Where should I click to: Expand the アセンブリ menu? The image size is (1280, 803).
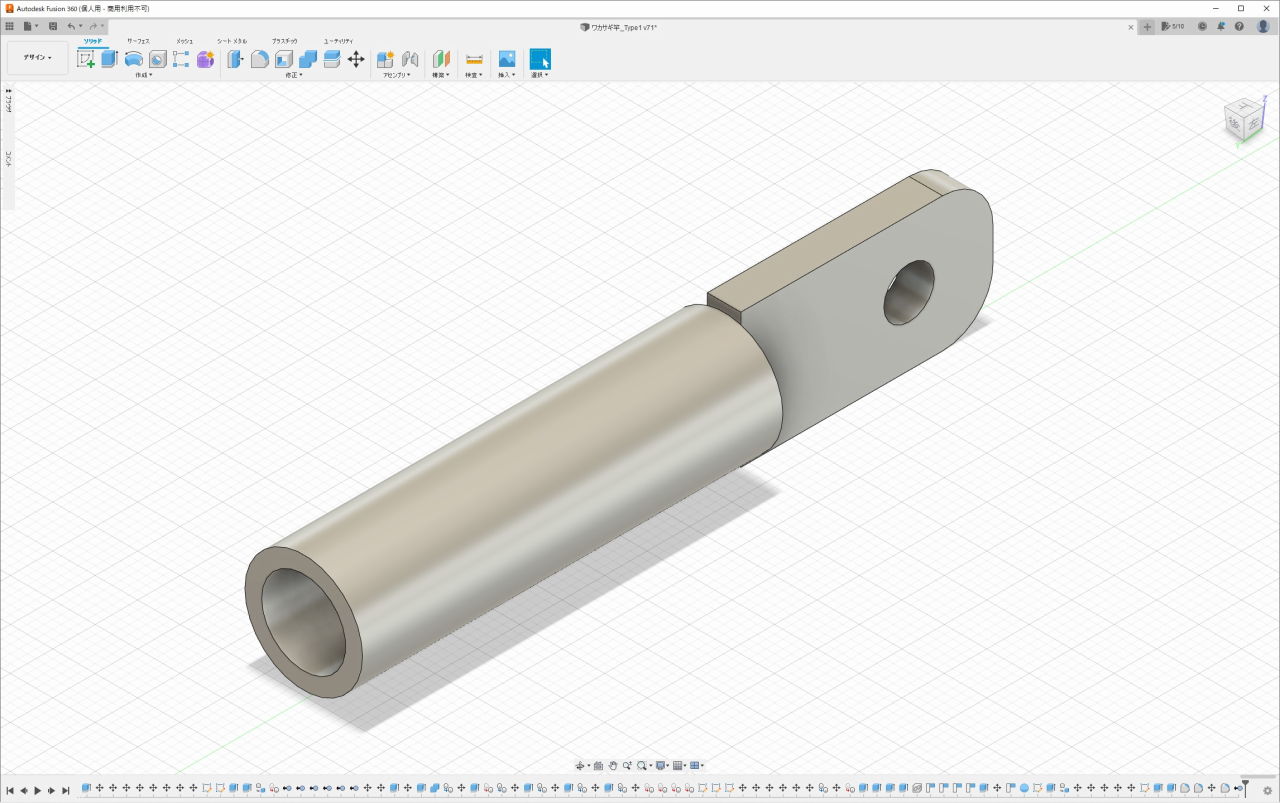[397, 75]
